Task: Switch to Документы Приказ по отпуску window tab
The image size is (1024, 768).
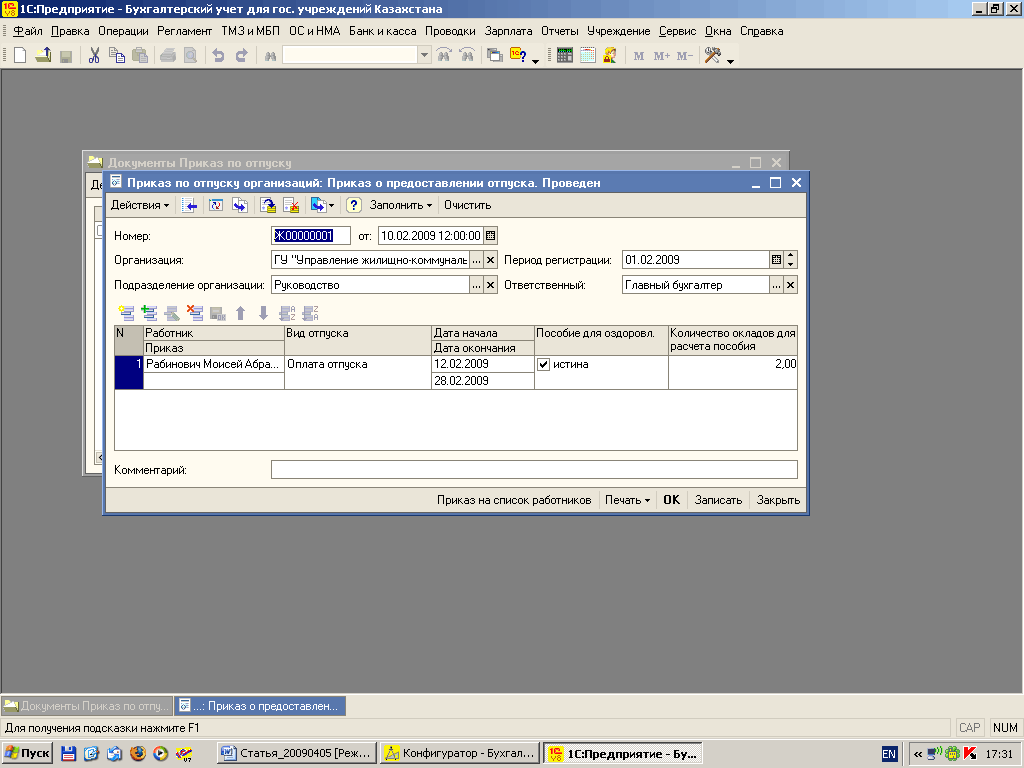Action: 87,706
